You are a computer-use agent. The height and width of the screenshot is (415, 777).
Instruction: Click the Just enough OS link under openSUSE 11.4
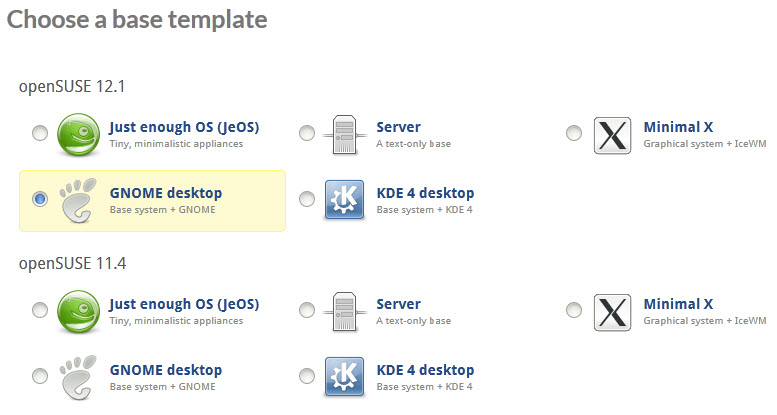click(x=184, y=304)
